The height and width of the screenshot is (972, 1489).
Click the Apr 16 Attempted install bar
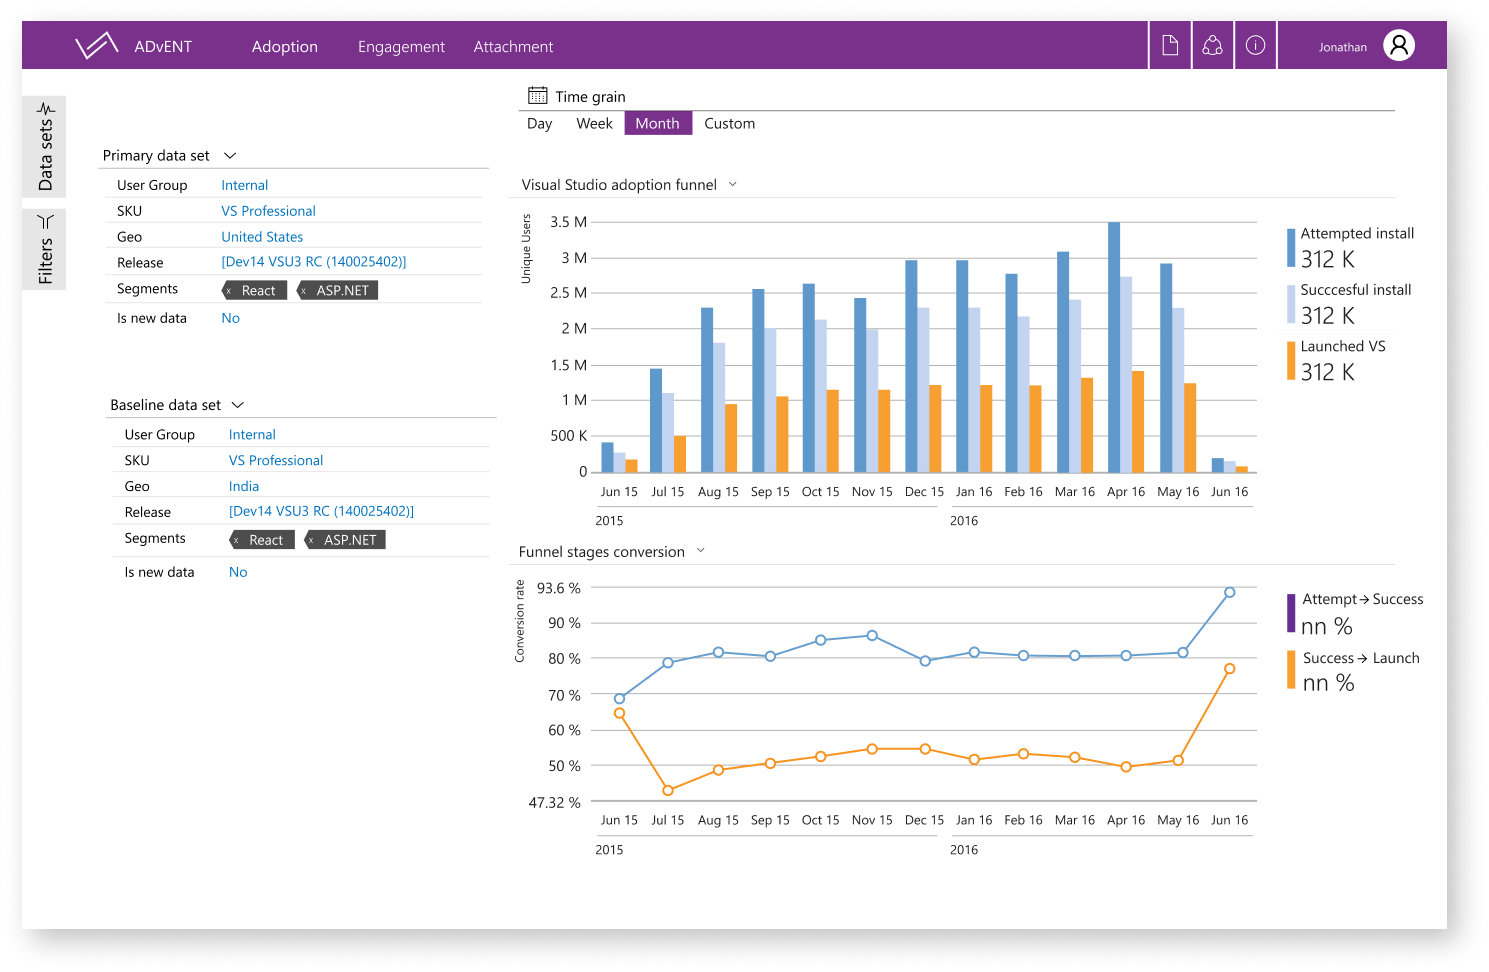coord(1114,347)
